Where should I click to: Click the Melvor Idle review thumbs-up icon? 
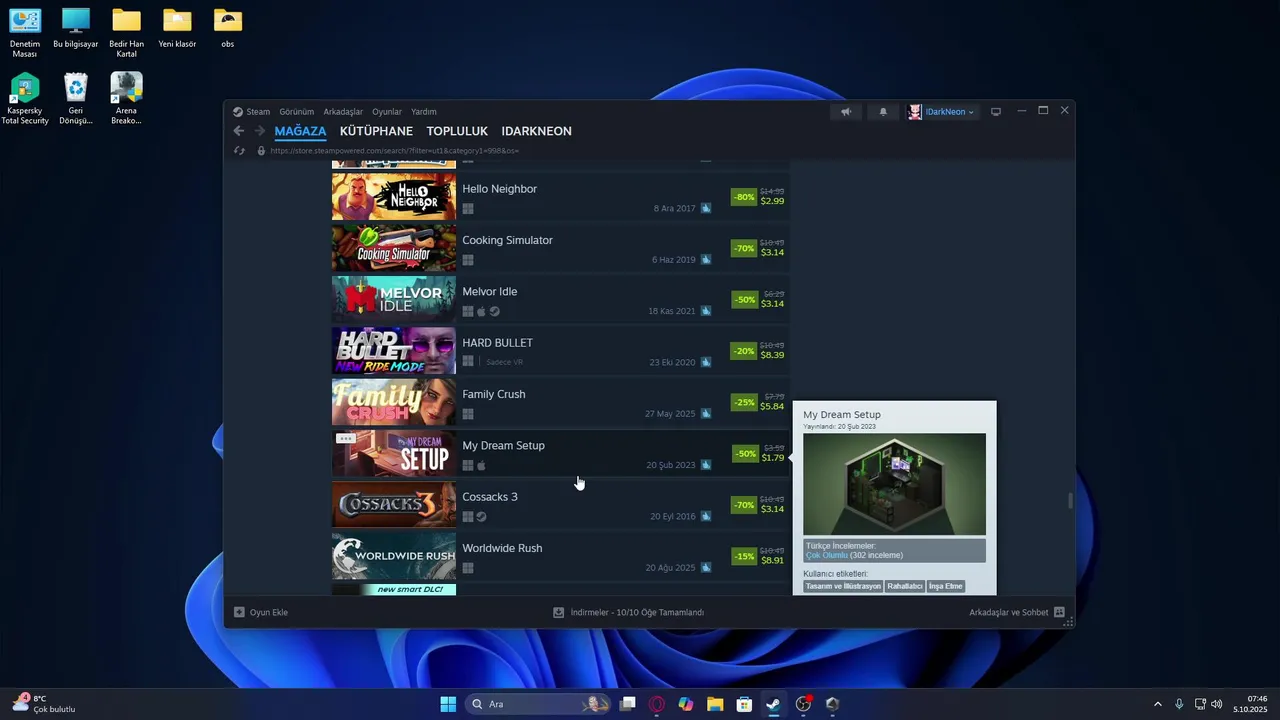tap(706, 311)
